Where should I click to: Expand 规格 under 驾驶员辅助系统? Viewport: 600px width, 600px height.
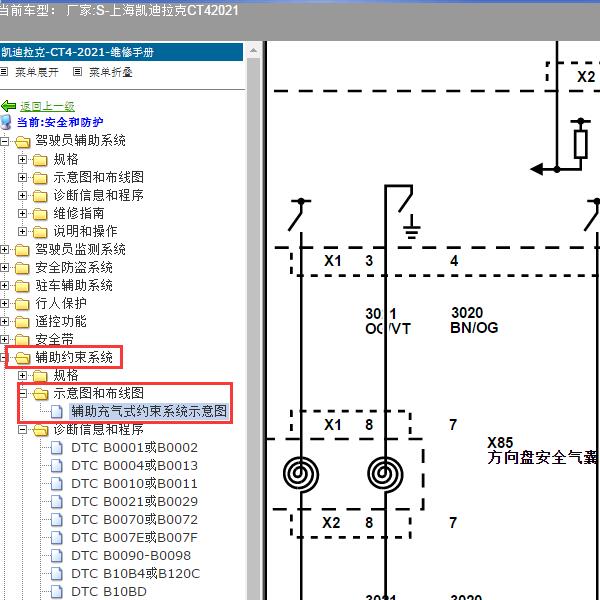pos(23,159)
